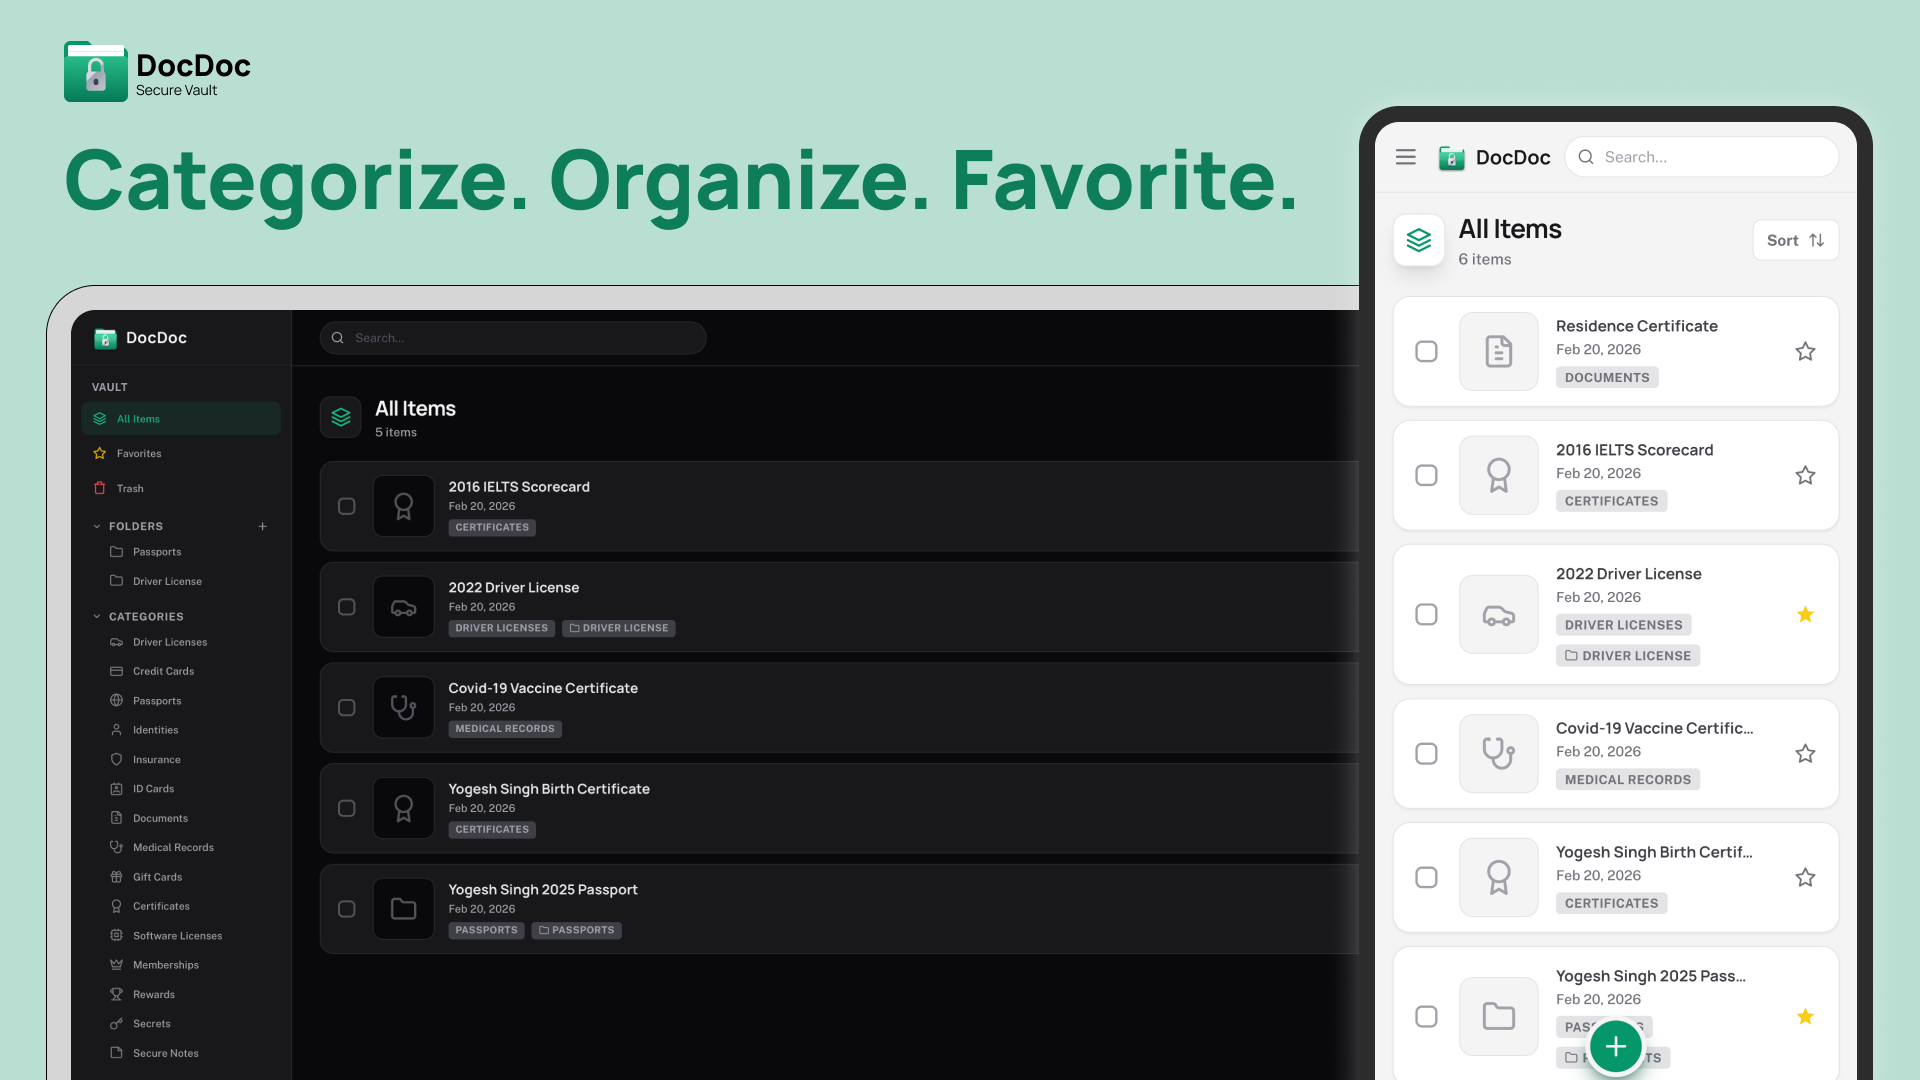Open the Sort dropdown

pos(1795,240)
